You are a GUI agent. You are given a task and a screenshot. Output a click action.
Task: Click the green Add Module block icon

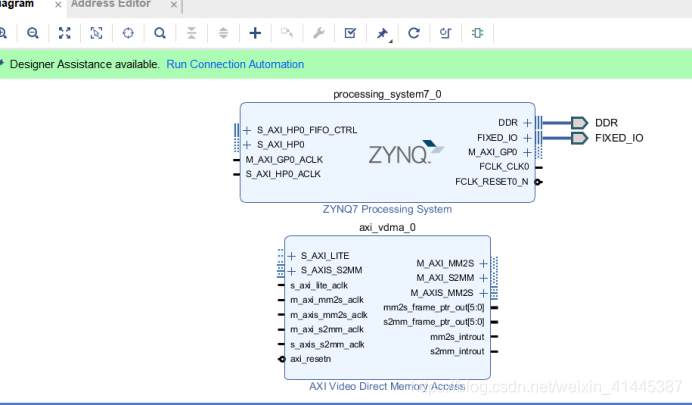pyautogui.click(x=478, y=33)
